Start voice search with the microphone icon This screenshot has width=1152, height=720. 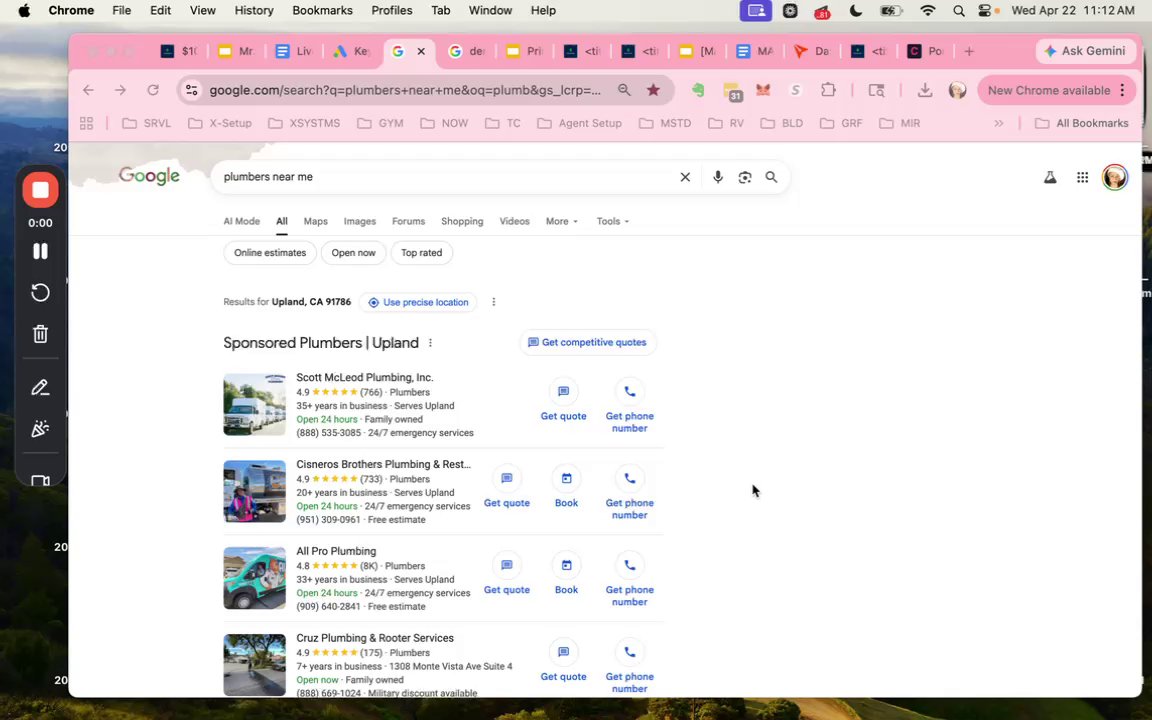point(718,177)
